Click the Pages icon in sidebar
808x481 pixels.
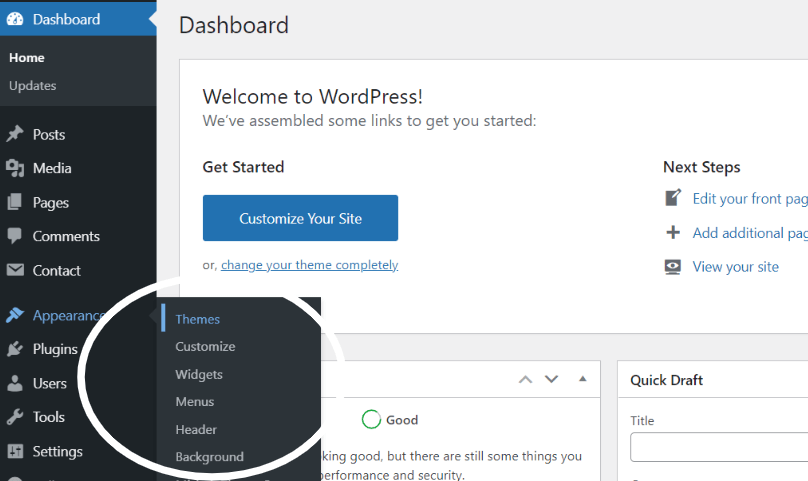click(15, 202)
